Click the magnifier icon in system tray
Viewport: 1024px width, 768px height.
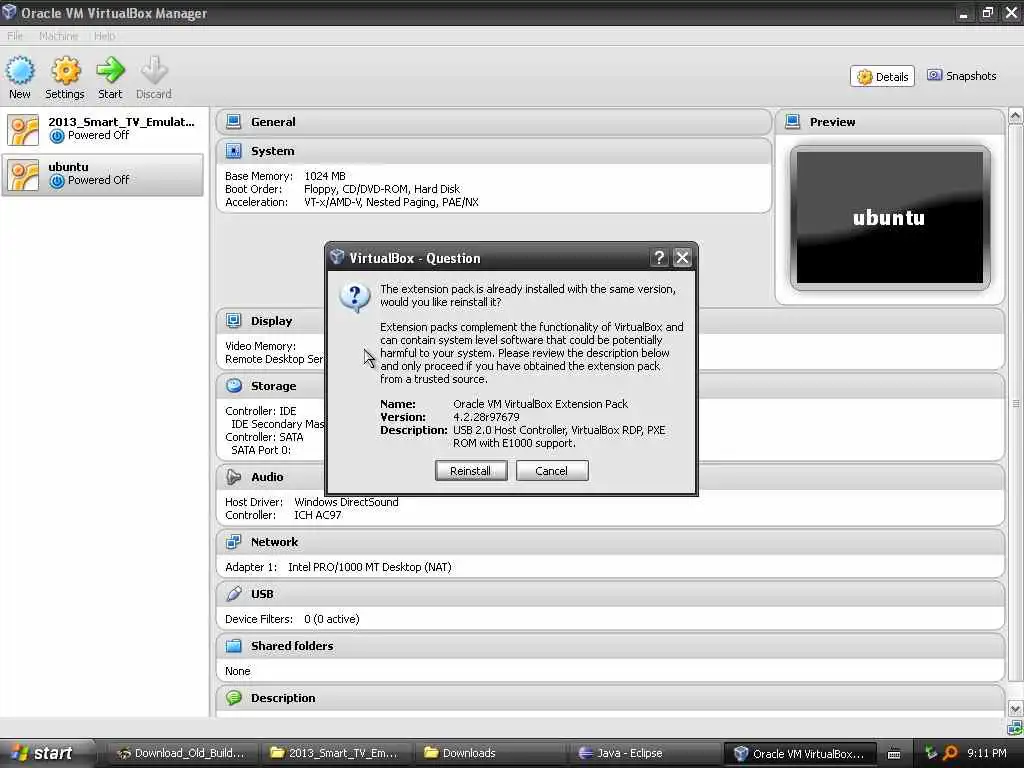tap(950, 753)
